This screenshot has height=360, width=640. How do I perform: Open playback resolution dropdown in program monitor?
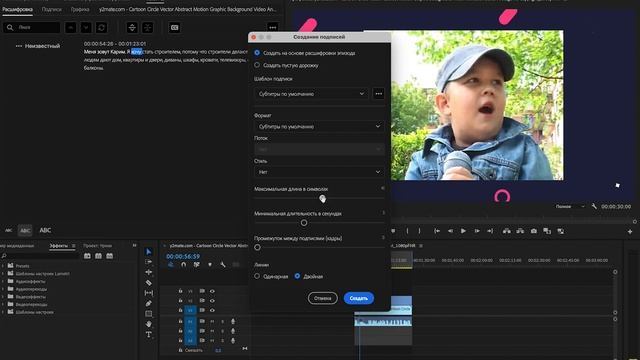(570, 207)
